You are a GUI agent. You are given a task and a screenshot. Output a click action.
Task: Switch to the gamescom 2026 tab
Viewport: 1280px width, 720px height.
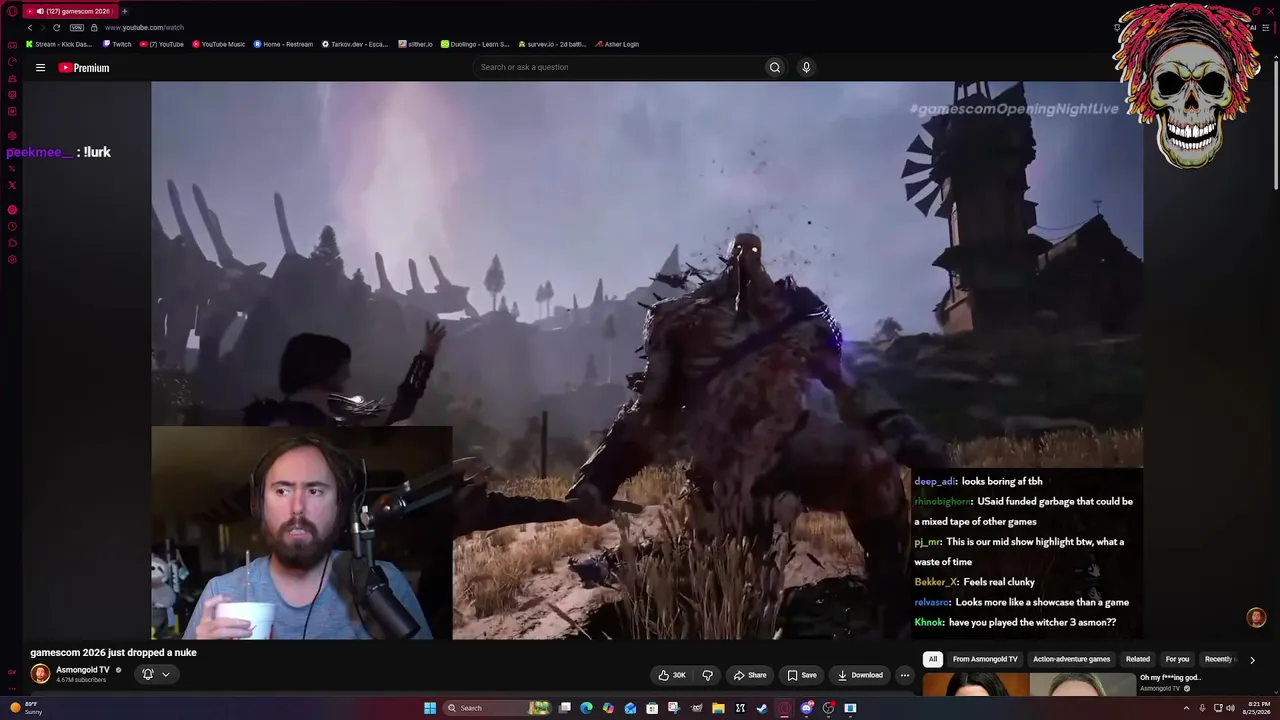[71, 11]
